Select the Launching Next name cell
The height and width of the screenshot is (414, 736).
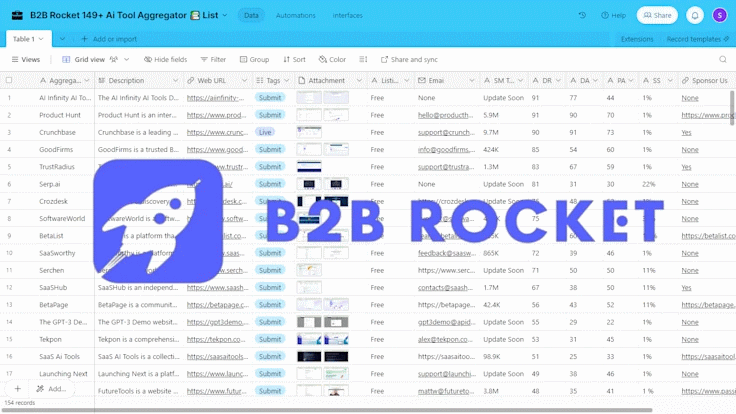[63, 374]
